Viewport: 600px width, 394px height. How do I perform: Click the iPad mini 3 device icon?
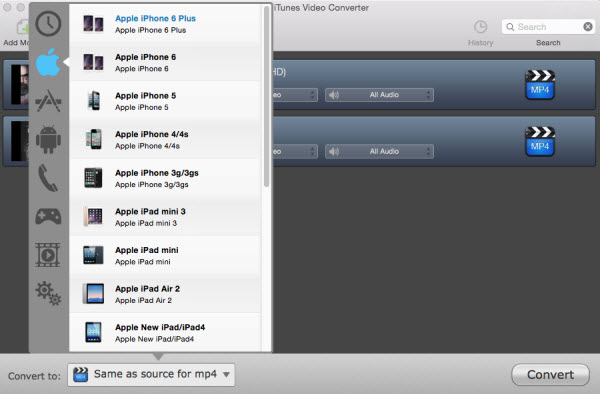tap(93, 217)
